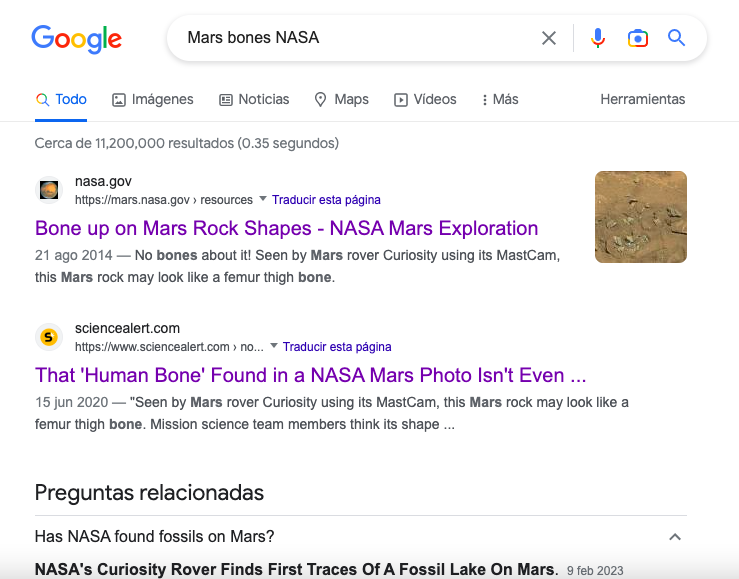Open Google Lens camera search icon
Screen dimensions: 739x579
pos(638,38)
